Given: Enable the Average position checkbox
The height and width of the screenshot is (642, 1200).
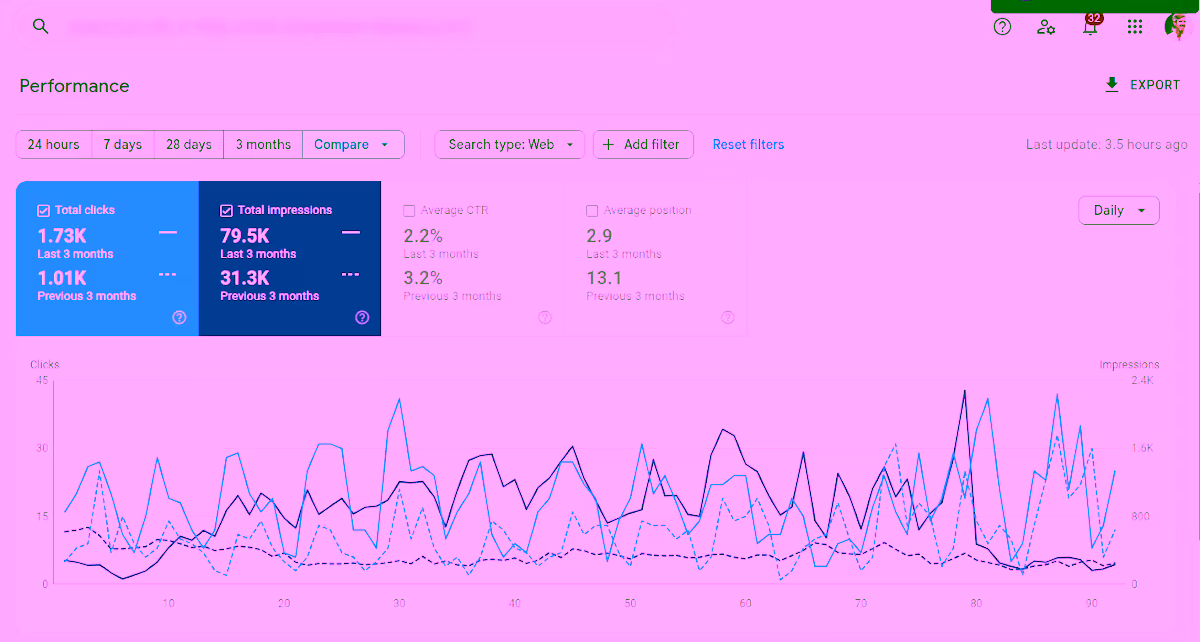Looking at the screenshot, I should click(x=592, y=210).
